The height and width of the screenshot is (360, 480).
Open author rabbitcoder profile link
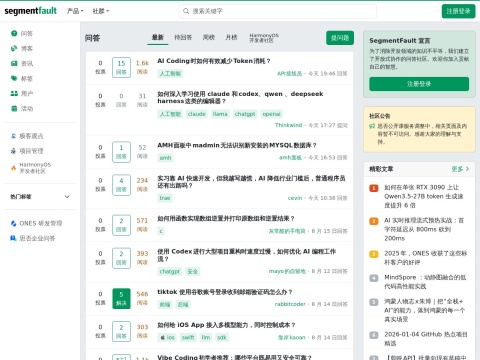290,304
